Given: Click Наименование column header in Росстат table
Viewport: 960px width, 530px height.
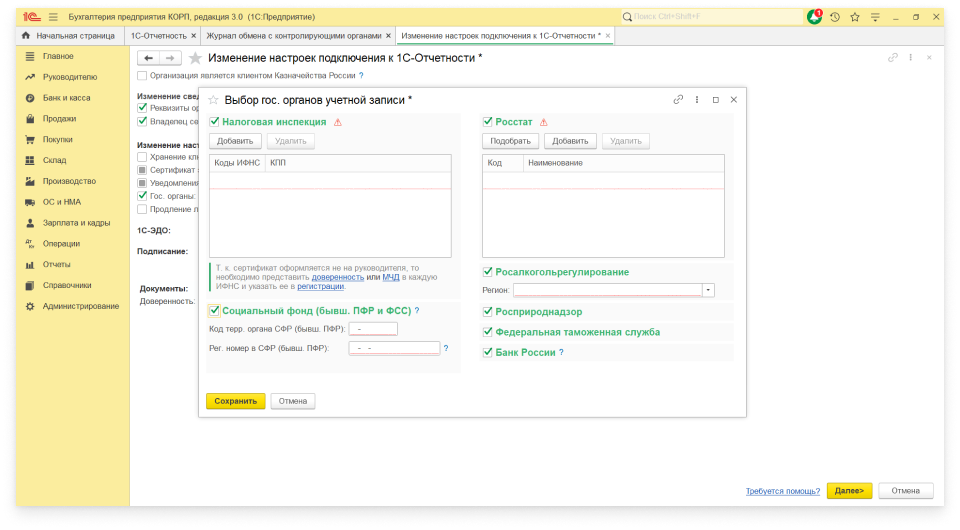Looking at the screenshot, I should [x=623, y=163].
